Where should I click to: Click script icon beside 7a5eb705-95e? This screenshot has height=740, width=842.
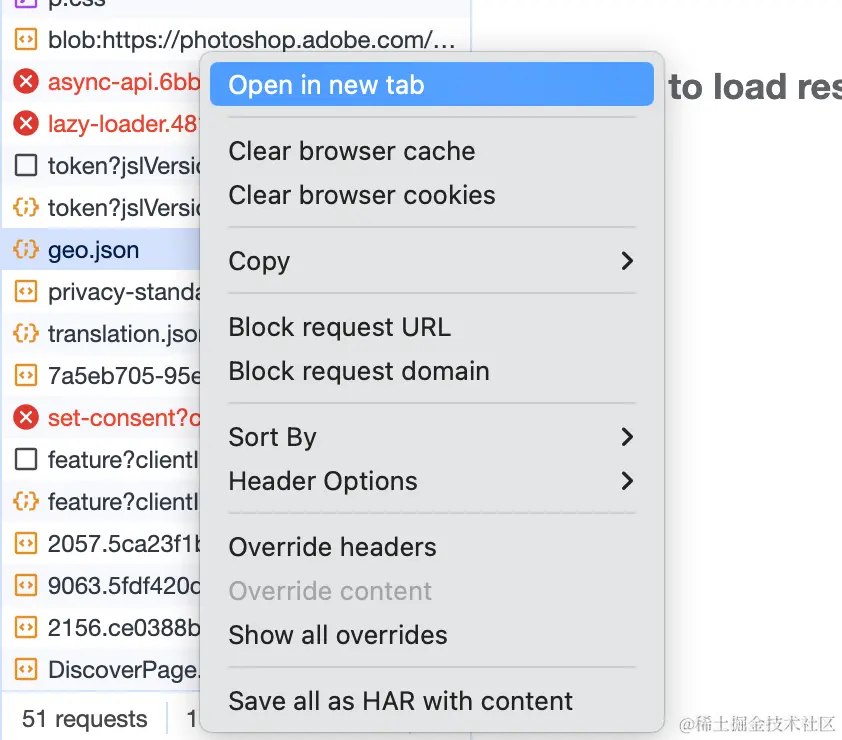(x=26, y=375)
